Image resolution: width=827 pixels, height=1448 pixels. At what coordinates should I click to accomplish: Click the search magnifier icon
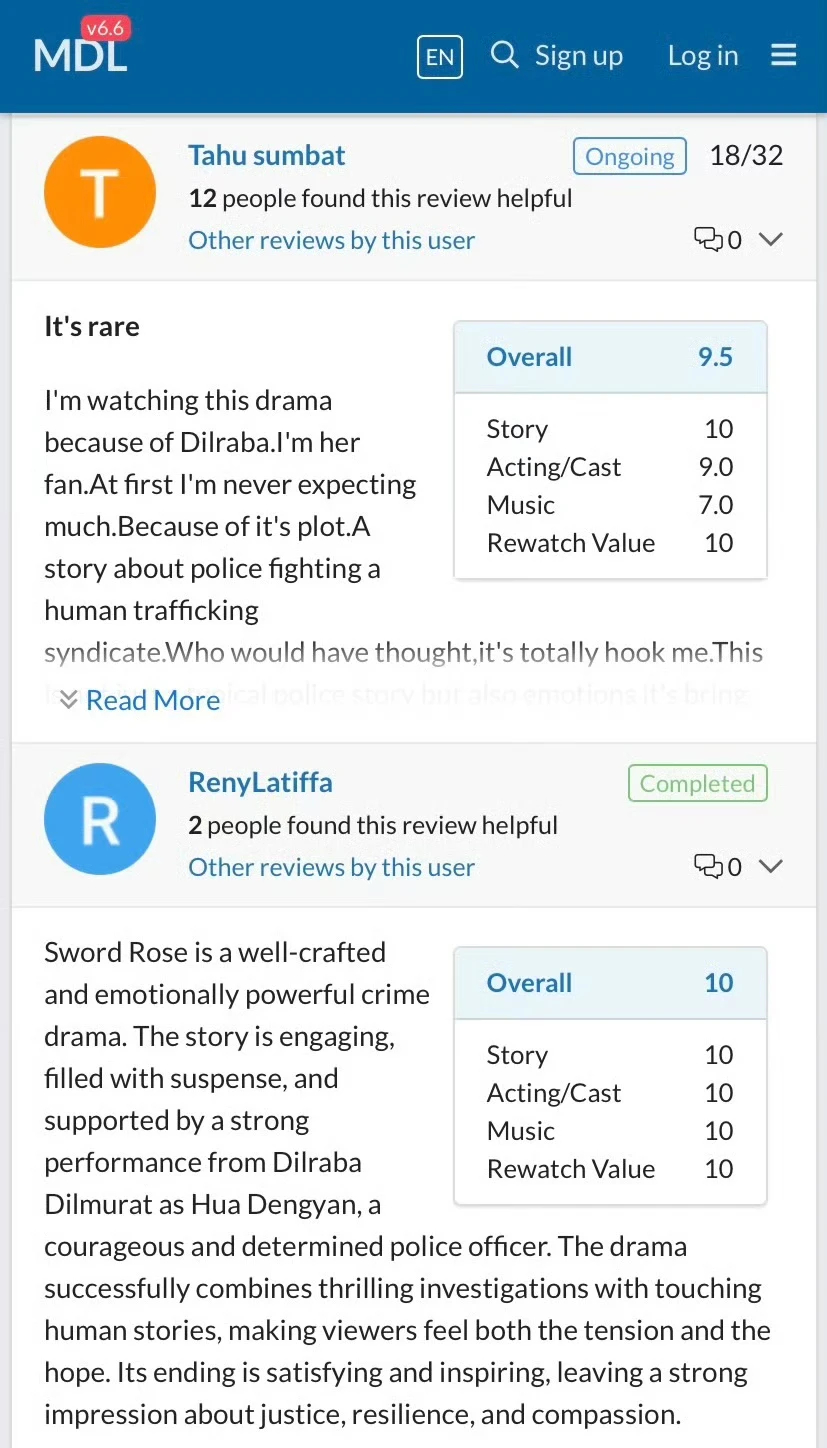pos(504,54)
